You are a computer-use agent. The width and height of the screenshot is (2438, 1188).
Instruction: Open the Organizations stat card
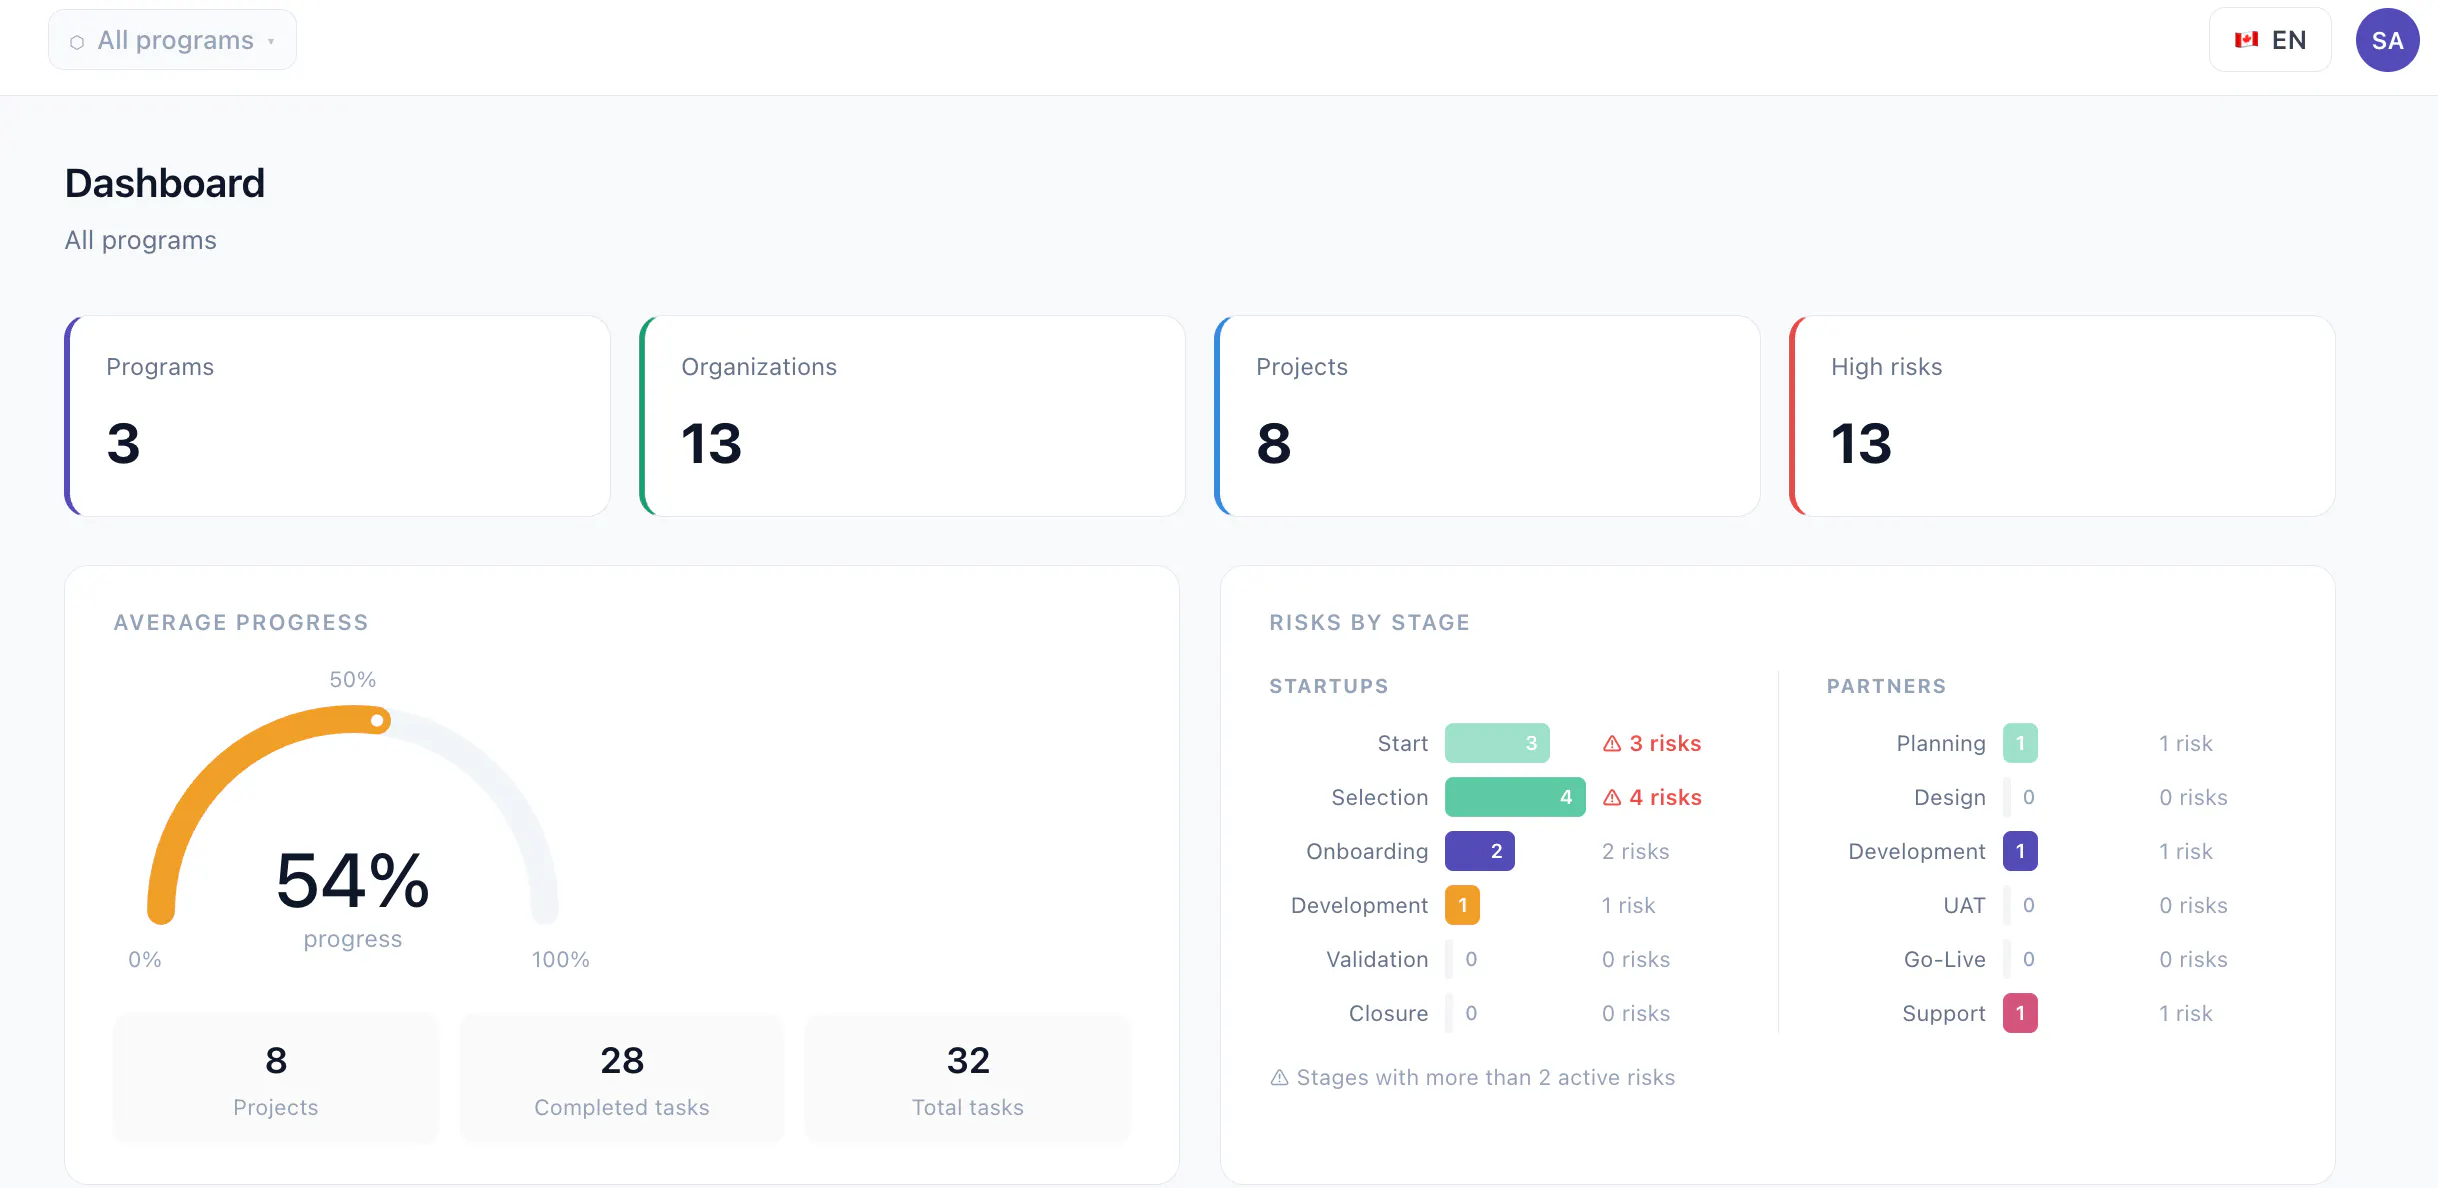coord(913,416)
